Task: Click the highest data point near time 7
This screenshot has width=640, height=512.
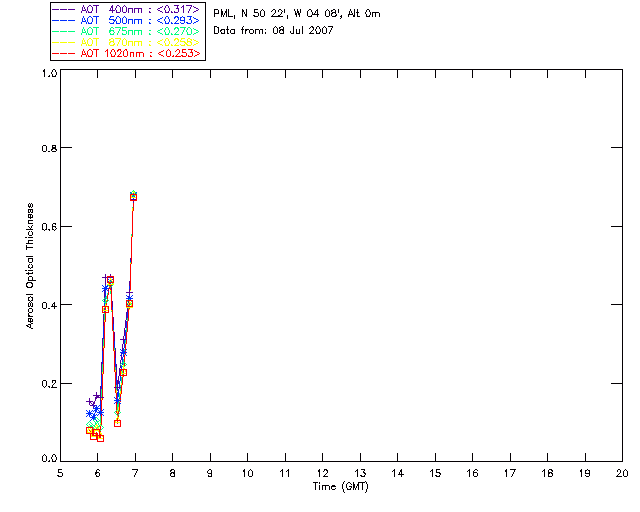Action: point(133,196)
